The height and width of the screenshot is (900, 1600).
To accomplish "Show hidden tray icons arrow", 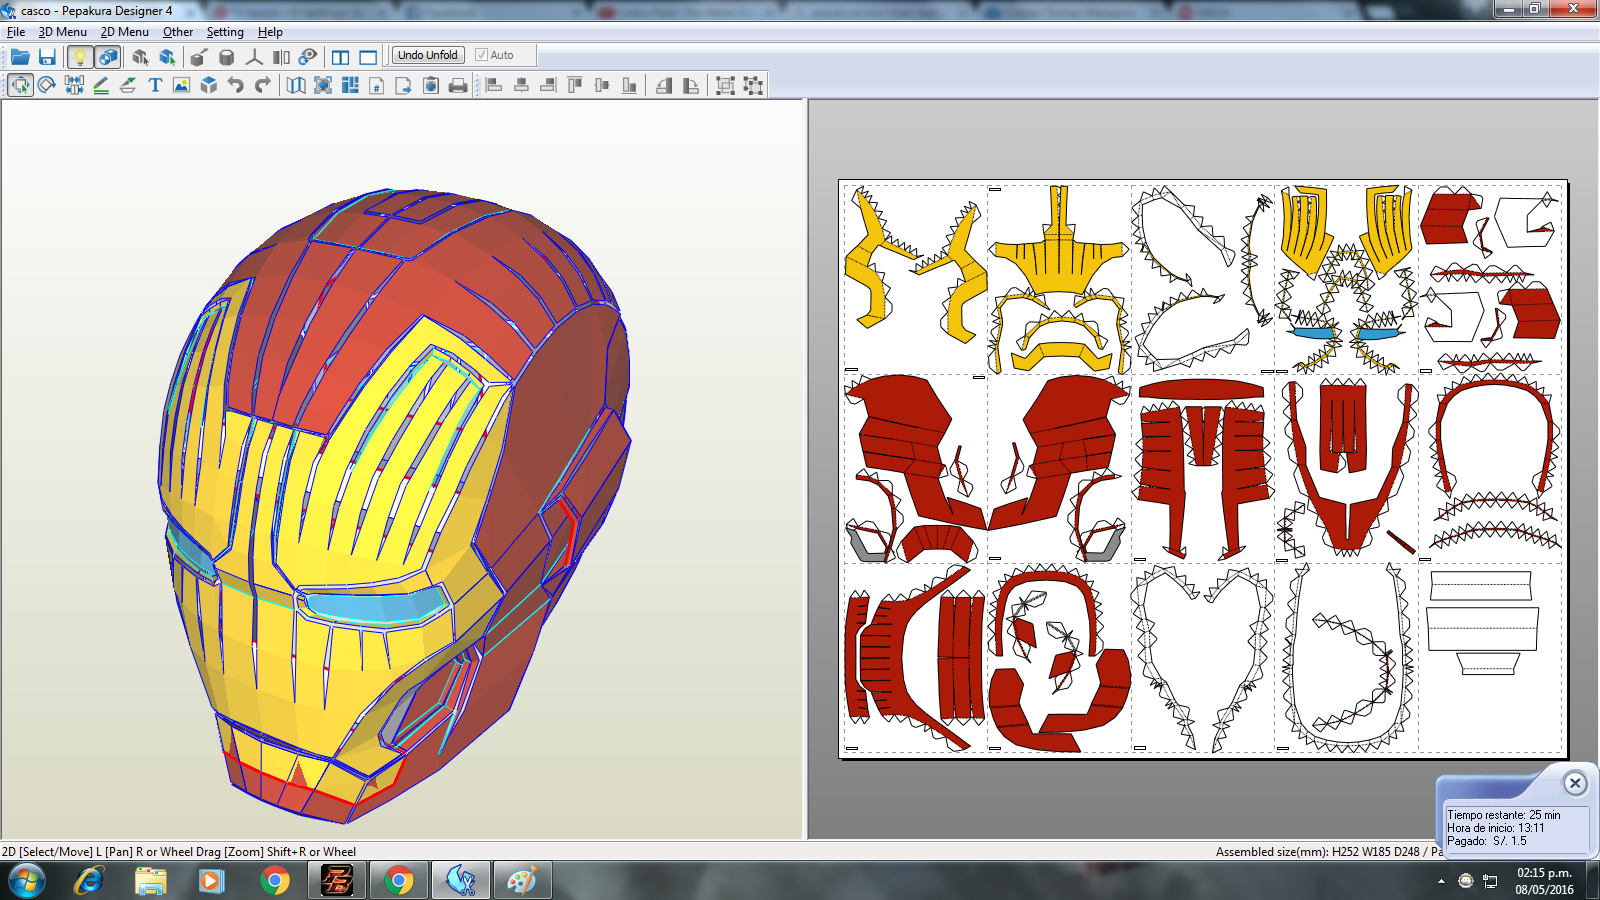I will coord(1441,882).
